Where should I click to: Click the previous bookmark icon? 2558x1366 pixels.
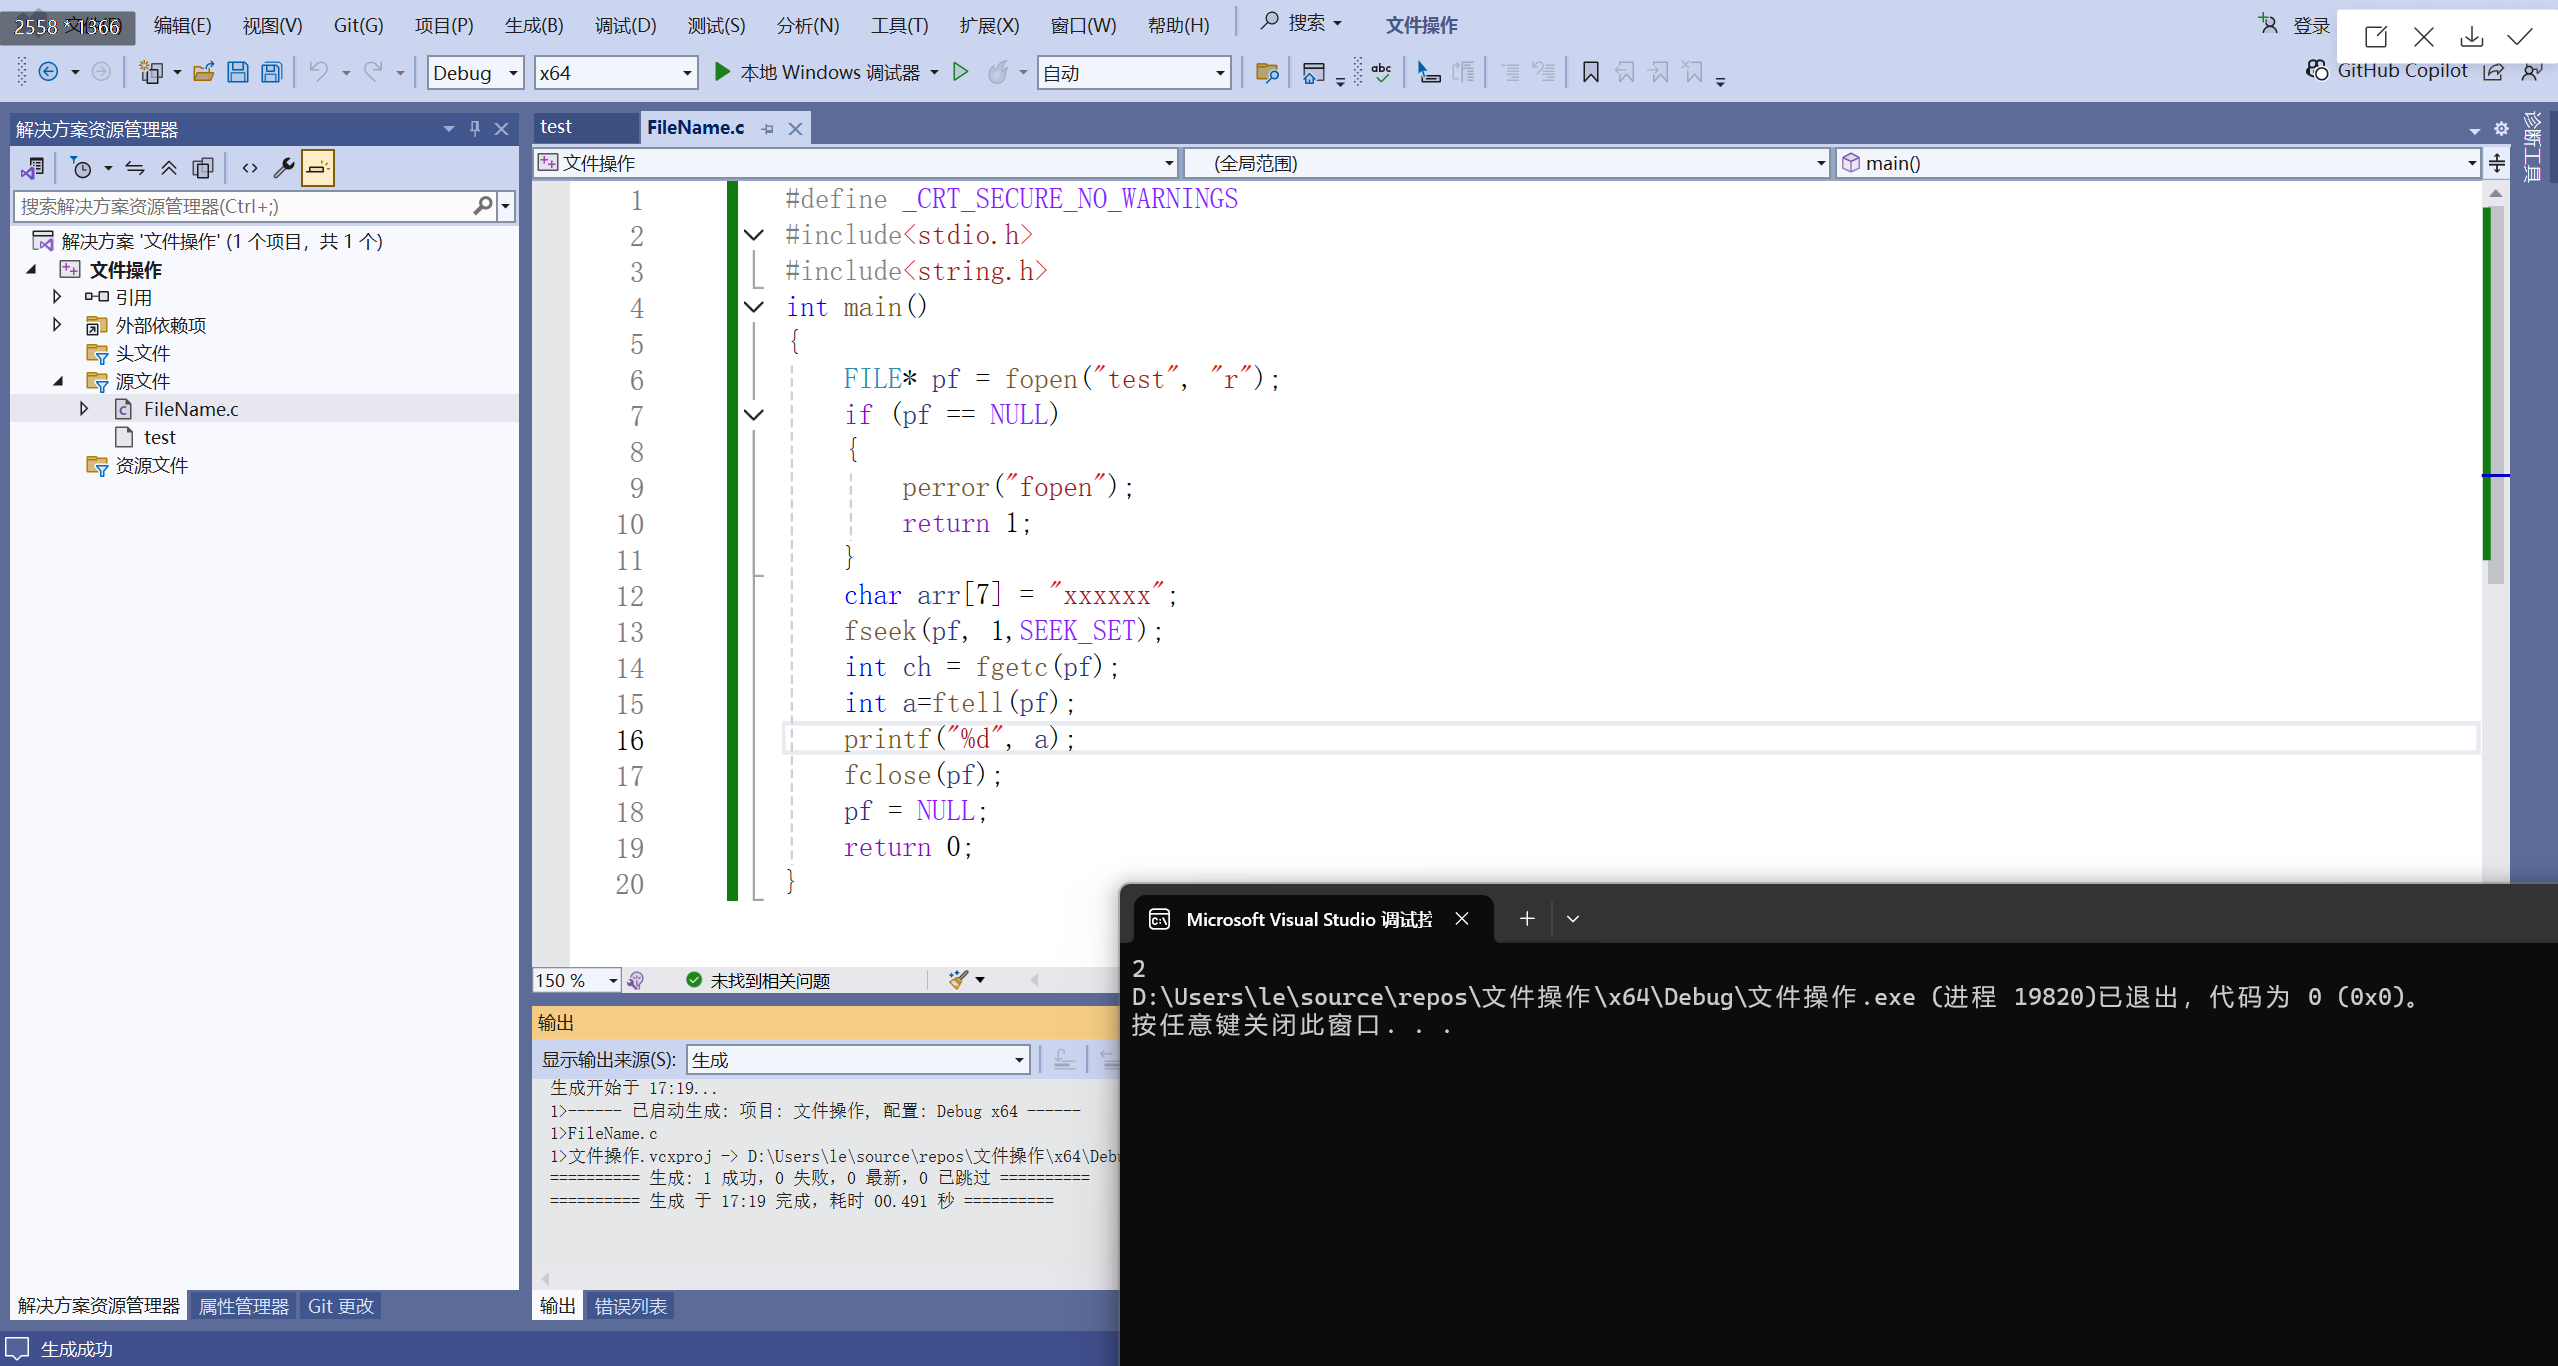pos(1625,72)
